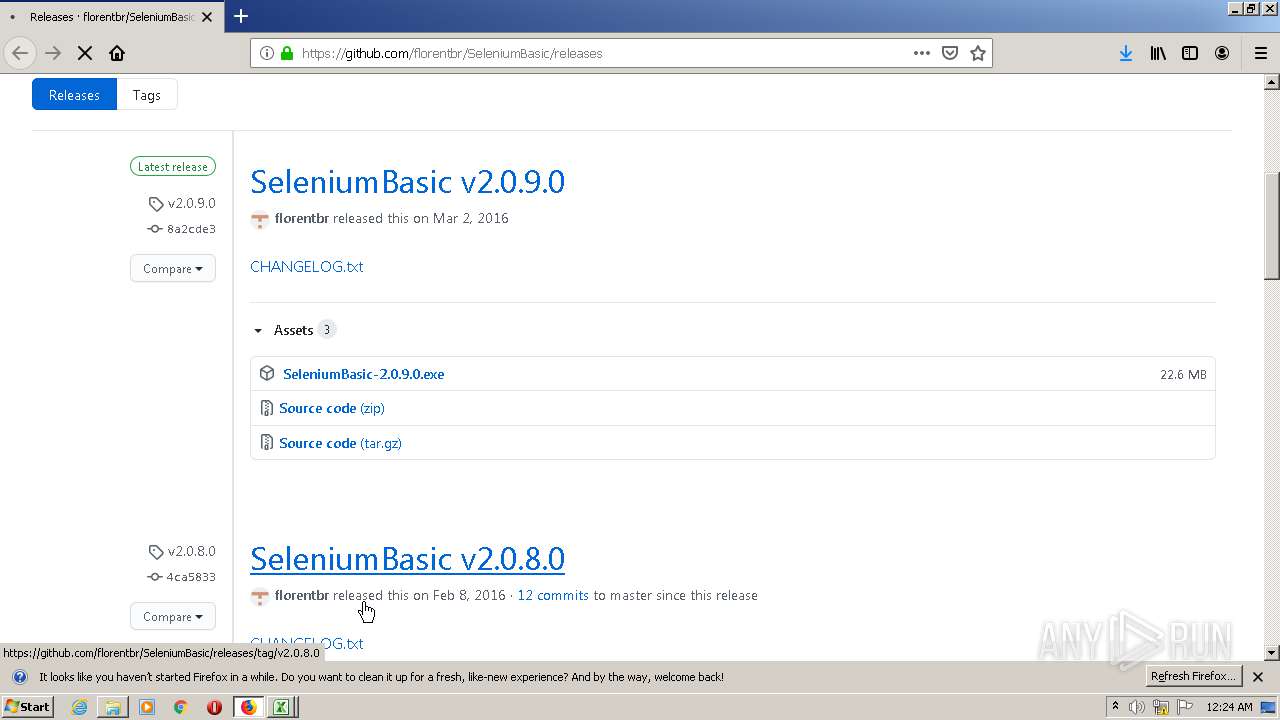
Task: Click the 22.6 MB file size text
Action: click(1183, 374)
